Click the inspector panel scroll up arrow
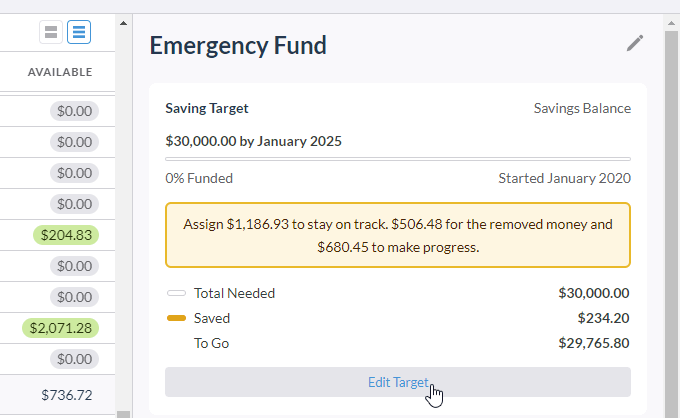Screen dimensions: 680x418 click(x=671, y=23)
